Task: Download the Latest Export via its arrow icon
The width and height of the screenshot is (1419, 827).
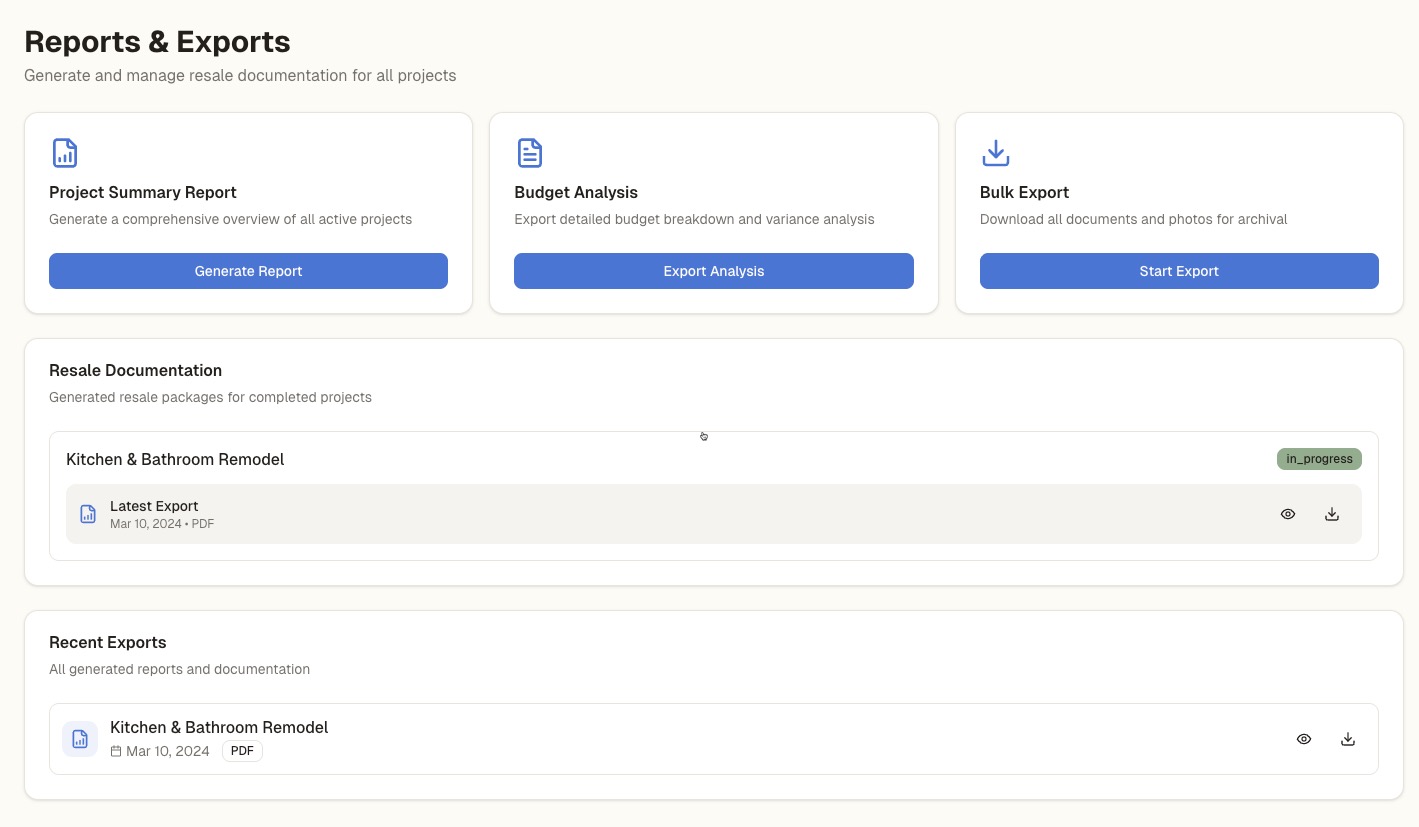Action: [1332, 513]
